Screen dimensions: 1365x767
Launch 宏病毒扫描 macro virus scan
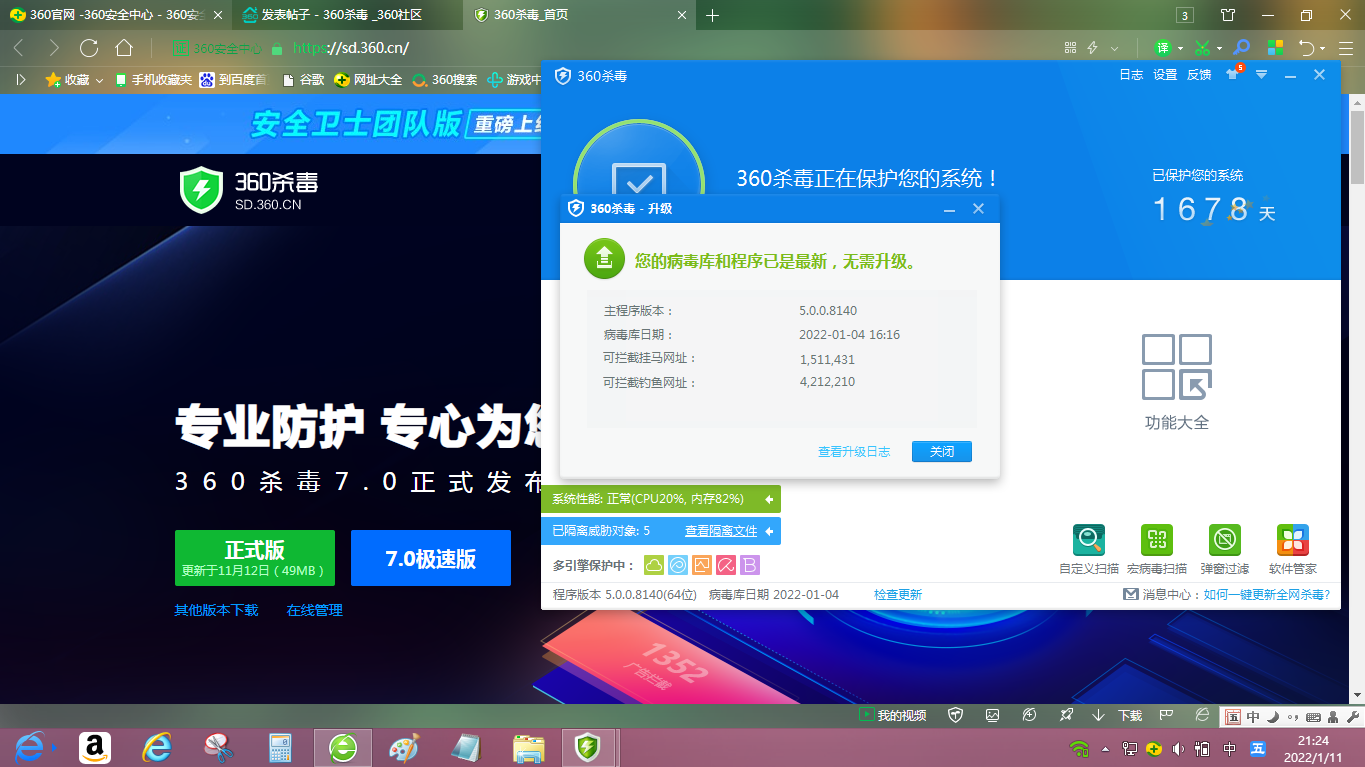click(x=1157, y=549)
